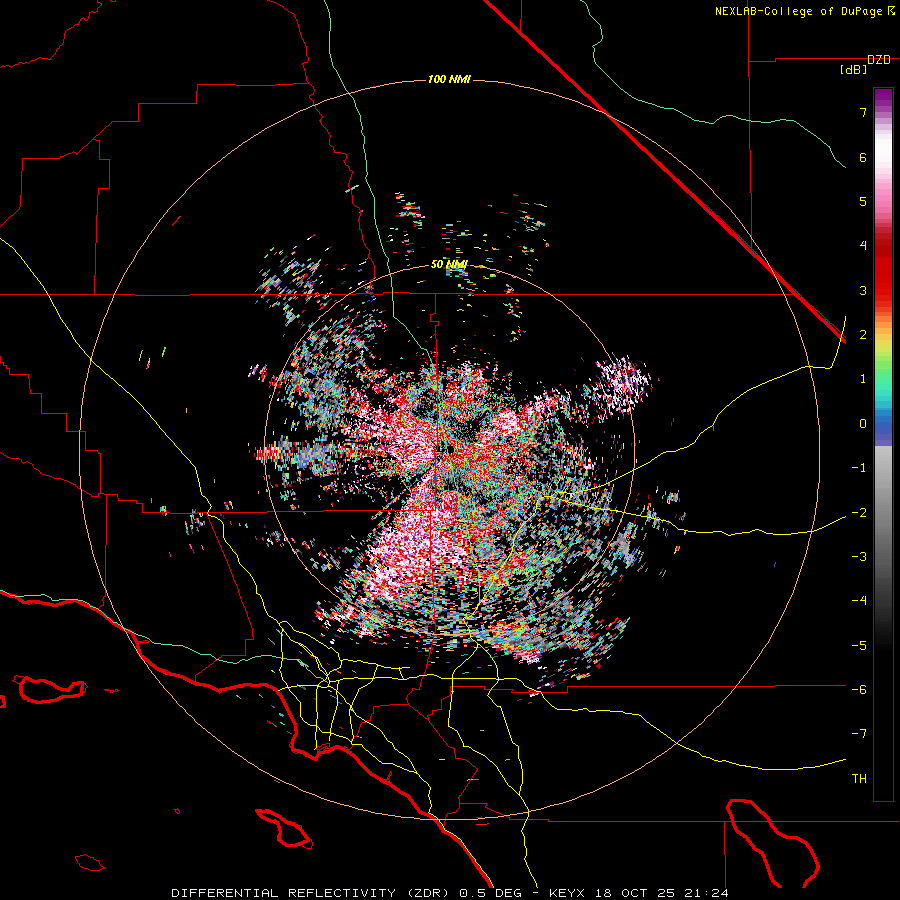The width and height of the screenshot is (900, 900).
Task: Click the positive '3' value on dB scale
Action: pyautogui.click(x=863, y=290)
